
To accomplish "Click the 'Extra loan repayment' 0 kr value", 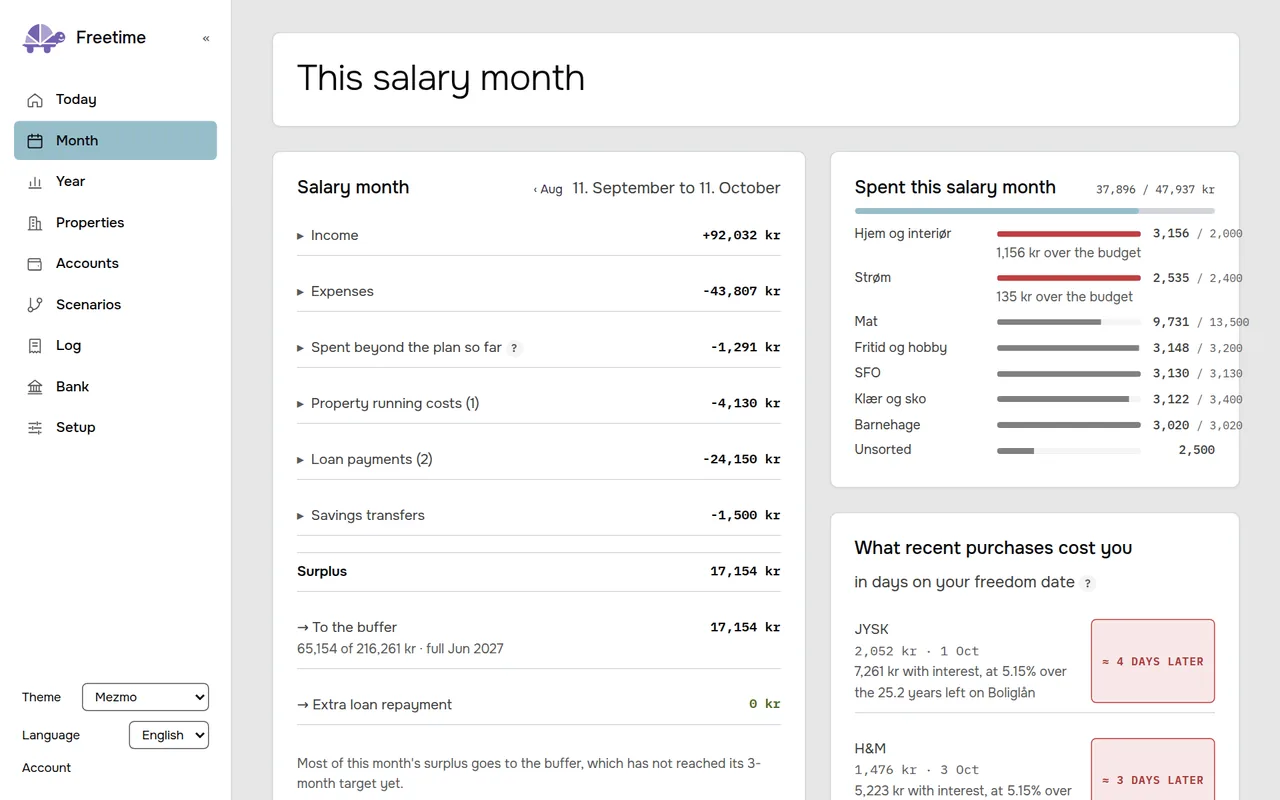I will click(x=765, y=704).
